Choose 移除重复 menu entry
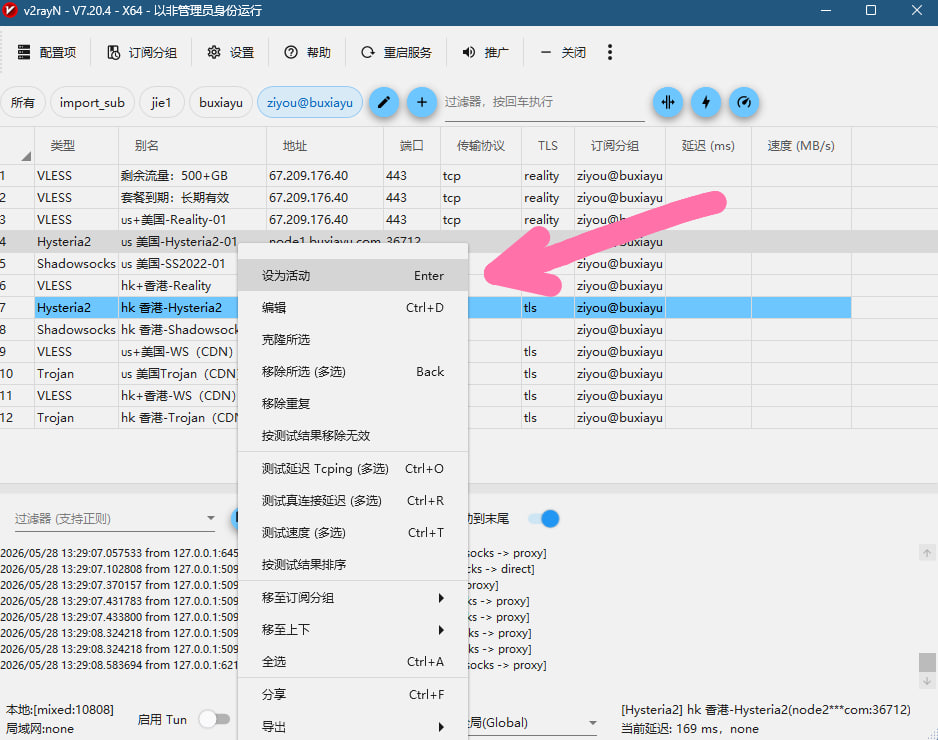Screen dimensions: 938x740 click(x=353, y=403)
